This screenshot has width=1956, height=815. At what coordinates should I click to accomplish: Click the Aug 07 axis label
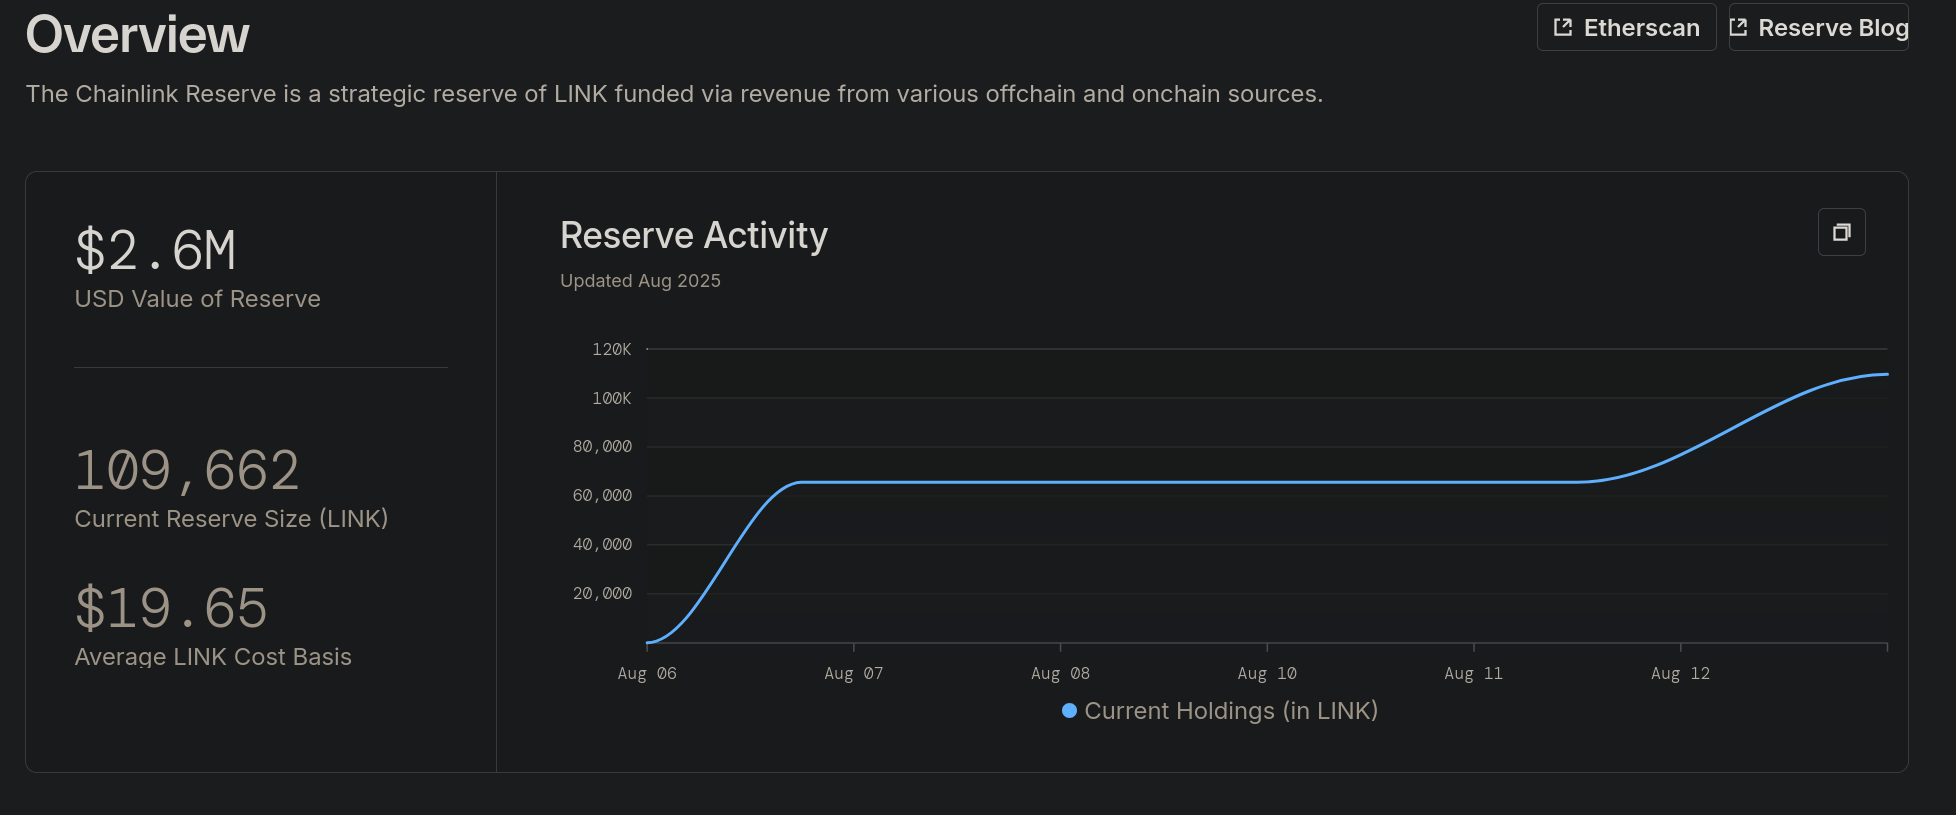[x=854, y=674]
